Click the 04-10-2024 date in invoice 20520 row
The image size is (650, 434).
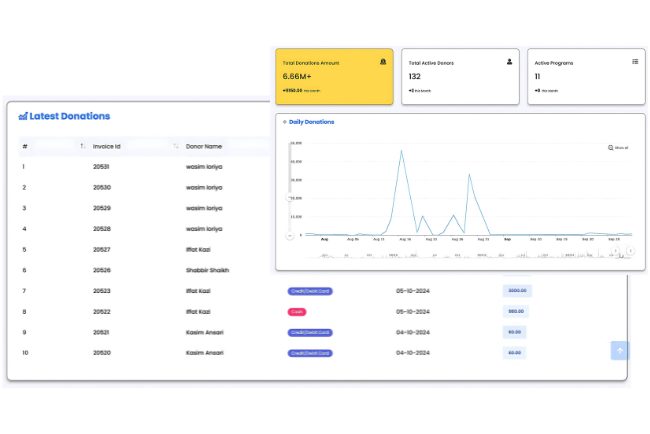(412, 353)
